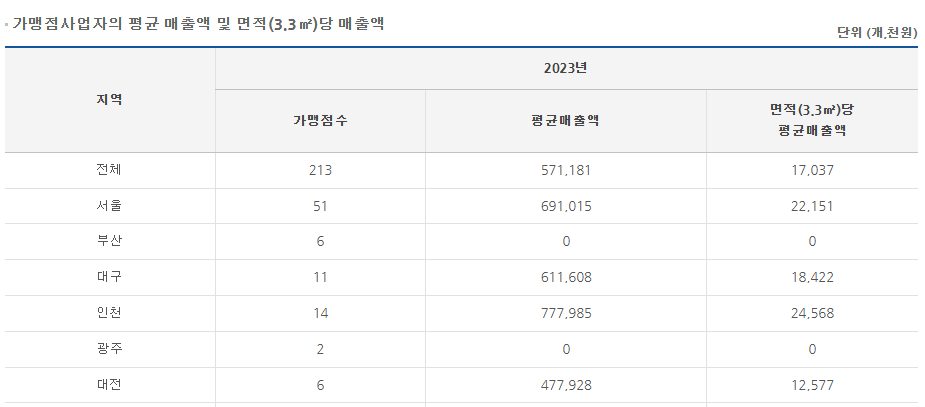Image resolution: width=925 pixels, height=407 pixels.
Task: Click the 광주 franchise count 2
Action: point(320,349)
